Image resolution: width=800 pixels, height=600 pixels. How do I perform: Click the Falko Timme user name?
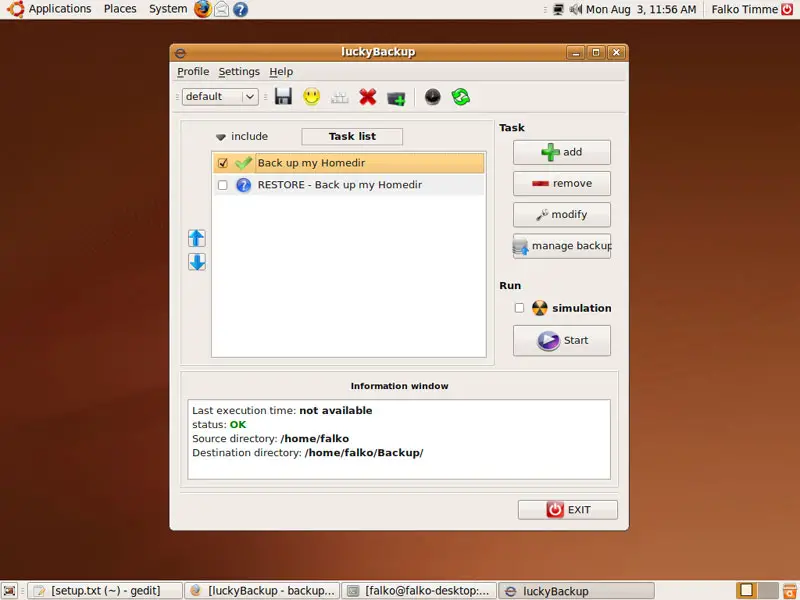(x=744, y=9)
